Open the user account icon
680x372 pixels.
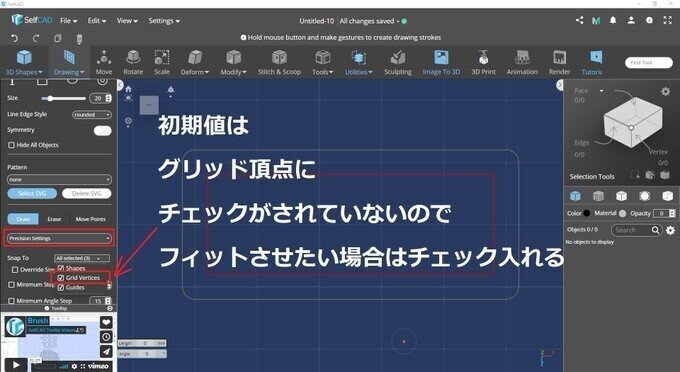tap(631, 20)
